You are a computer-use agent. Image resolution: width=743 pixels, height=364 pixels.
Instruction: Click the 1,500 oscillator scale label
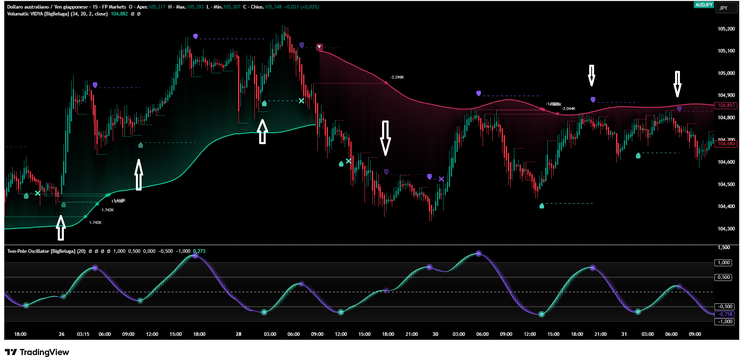(724, 248)
